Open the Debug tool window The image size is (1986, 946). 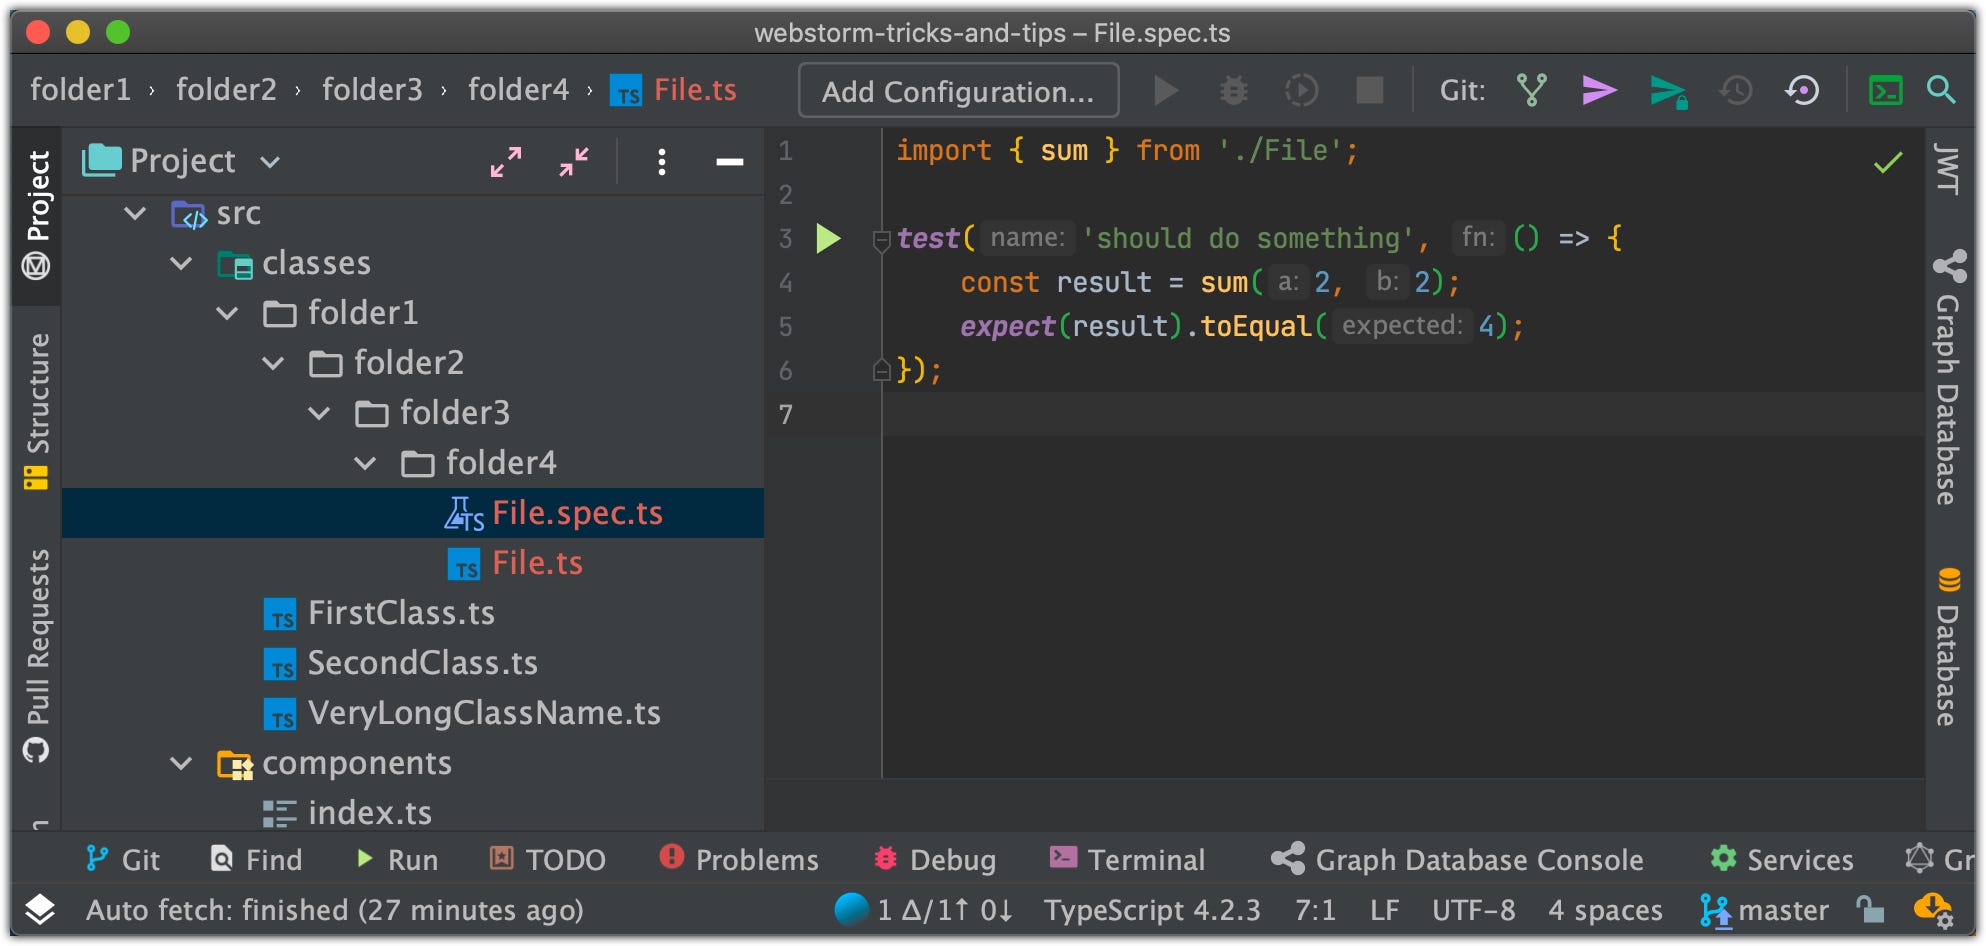tap(935, 860)
